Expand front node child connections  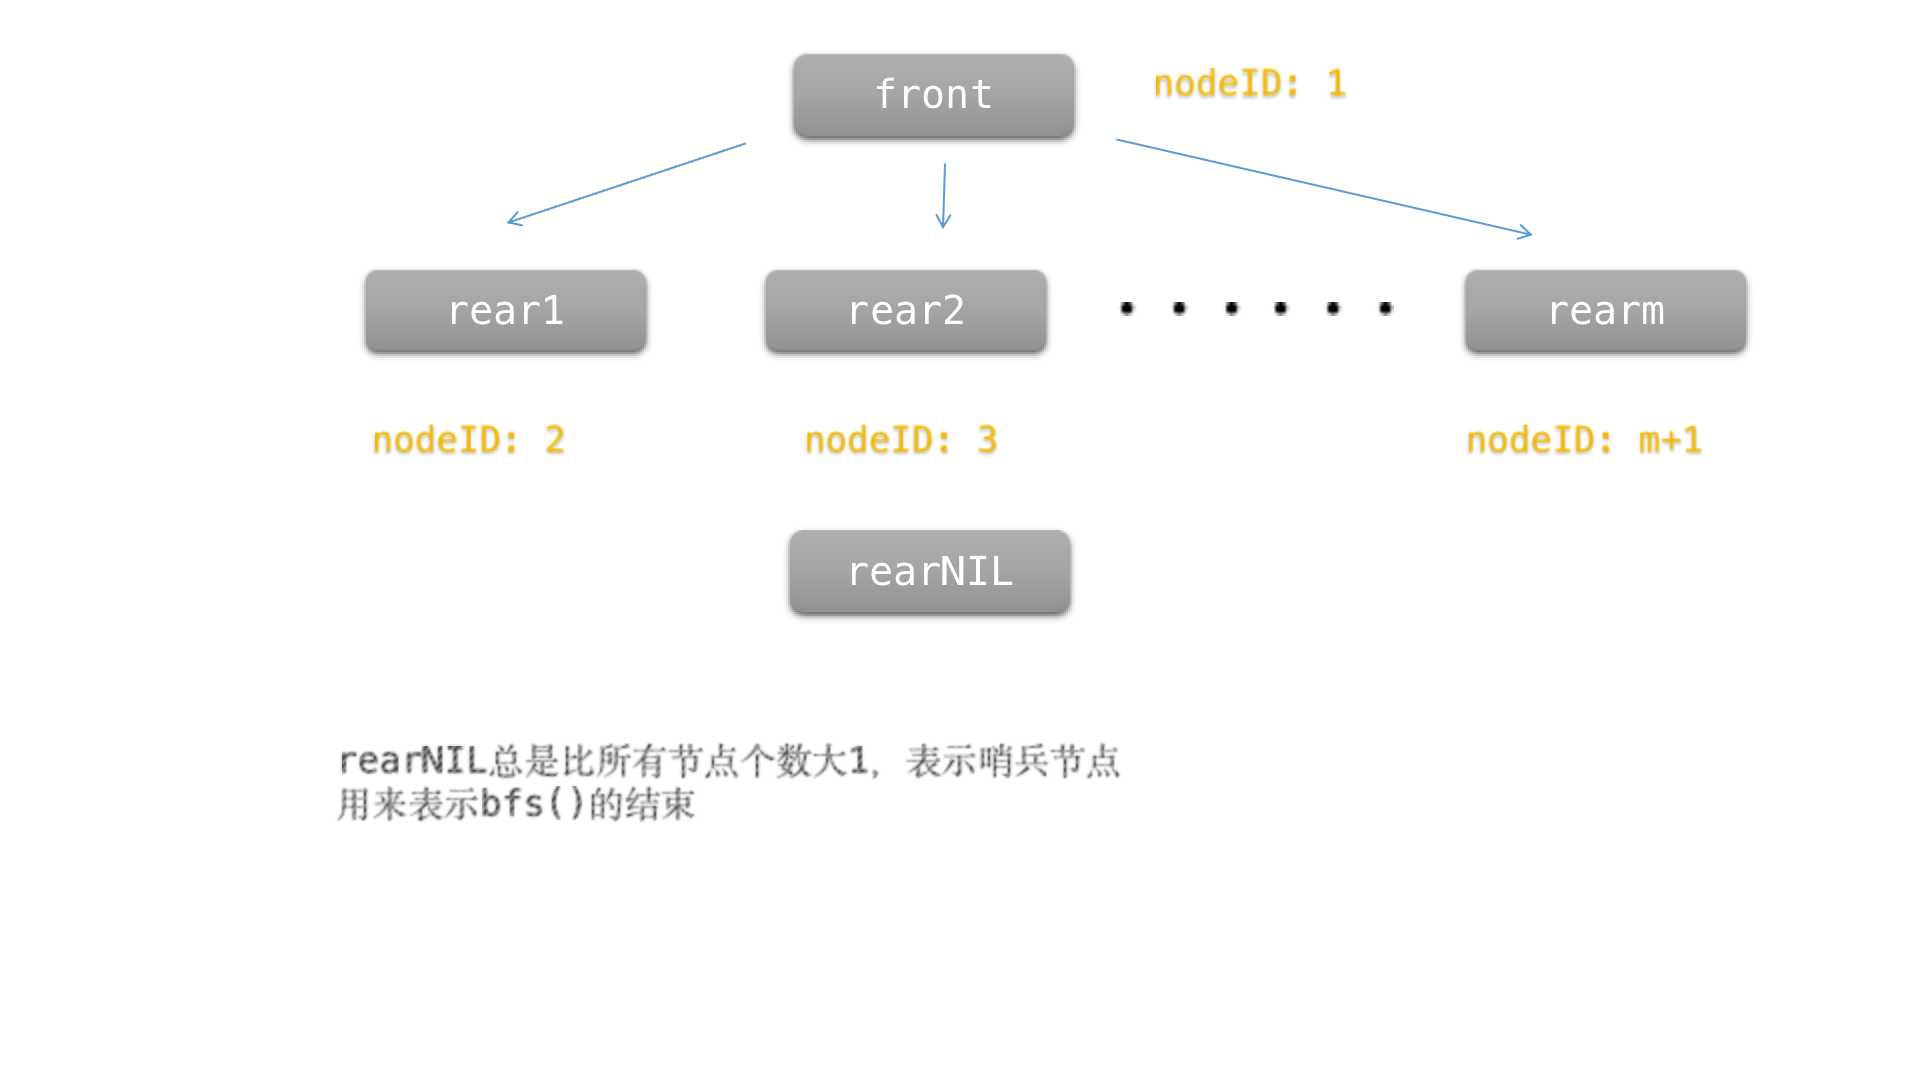(930, 90)
